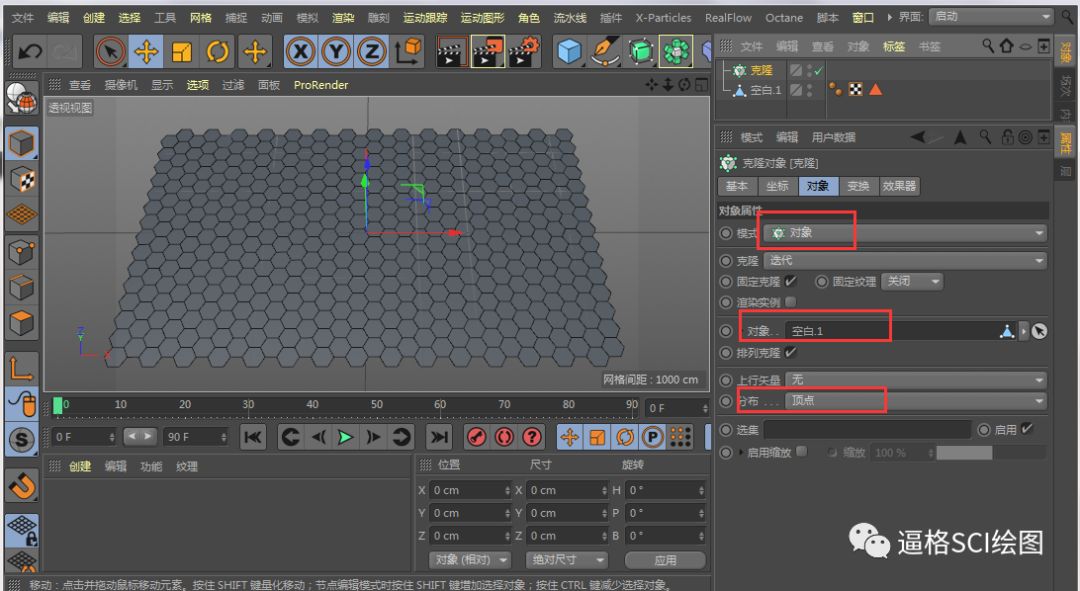Screen dimensions: 1080x591
Task: Activate the Scale tool in top toolbar
Action: pos(182,52)
